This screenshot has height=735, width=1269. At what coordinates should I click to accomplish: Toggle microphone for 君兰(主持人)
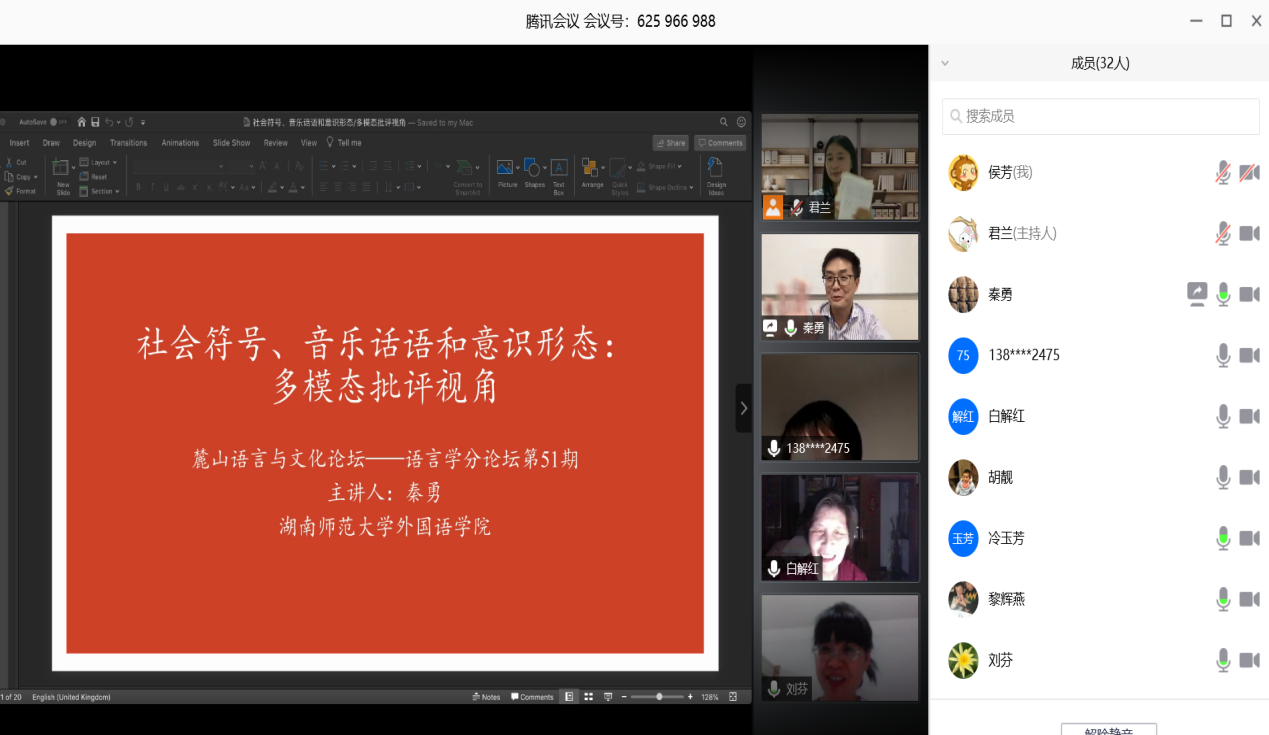(x=1222, y=234)
